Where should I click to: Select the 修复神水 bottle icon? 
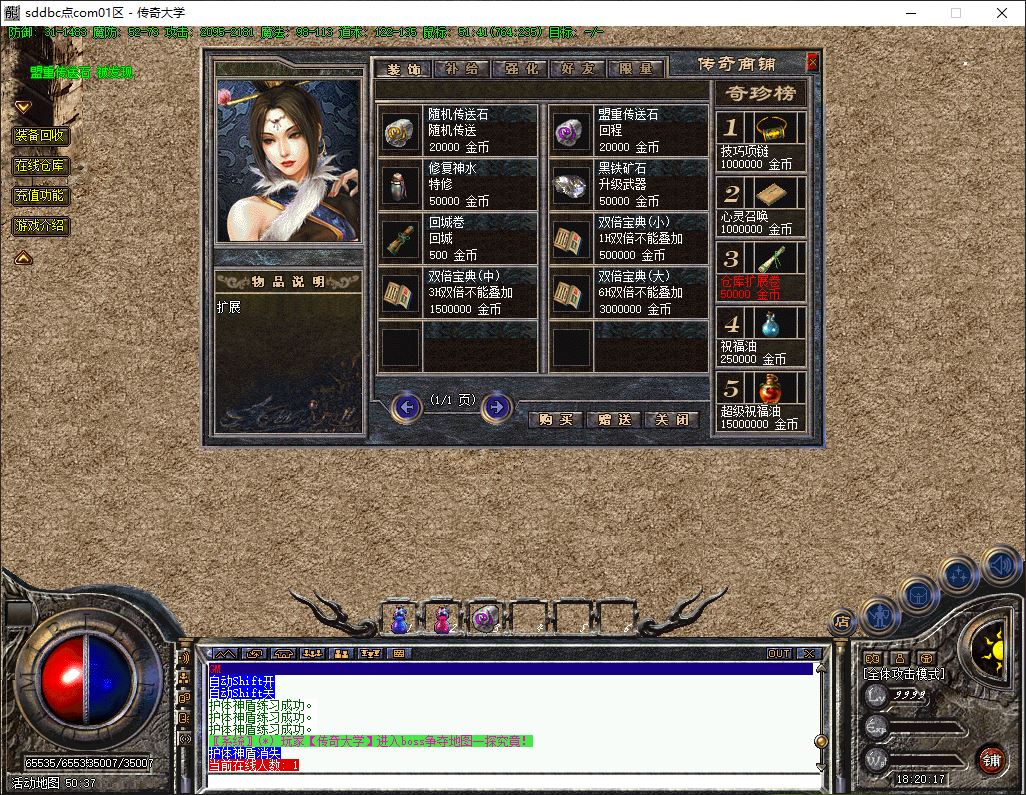point(400,185)
